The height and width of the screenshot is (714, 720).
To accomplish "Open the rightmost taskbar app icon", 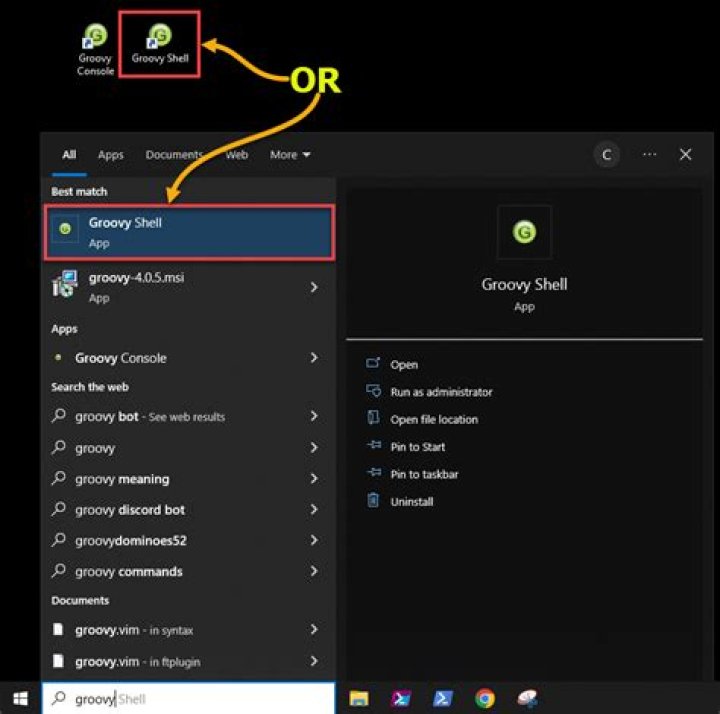I will pyautogui.click(x=527, y=698).
